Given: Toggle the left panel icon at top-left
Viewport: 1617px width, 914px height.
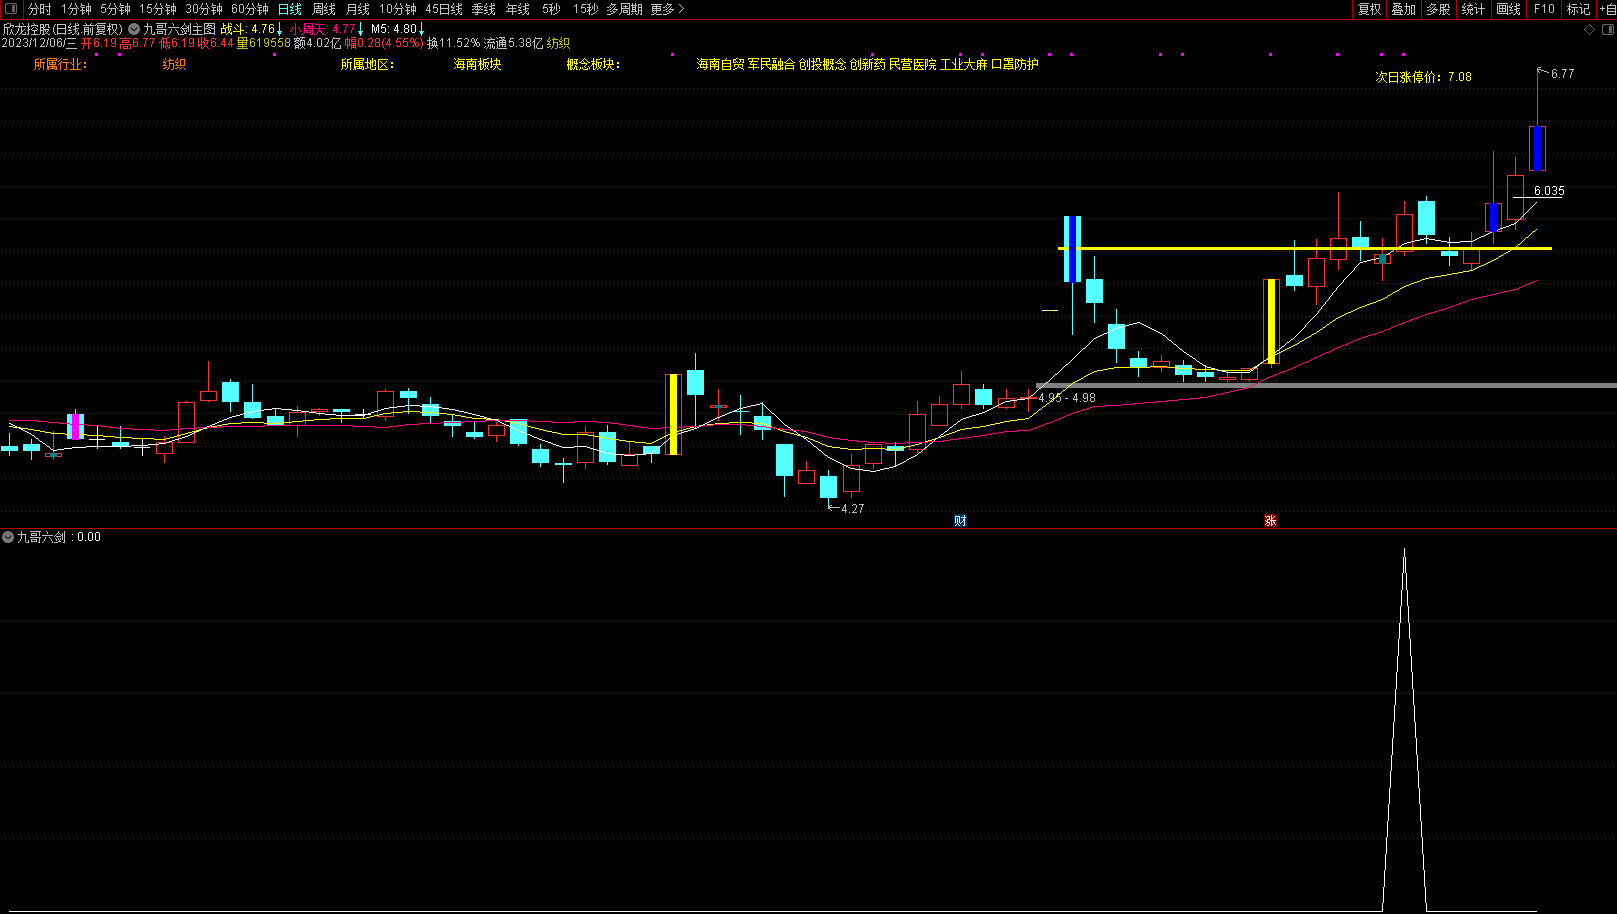Looking at the screenshot, I should click(x=11, y=8).
